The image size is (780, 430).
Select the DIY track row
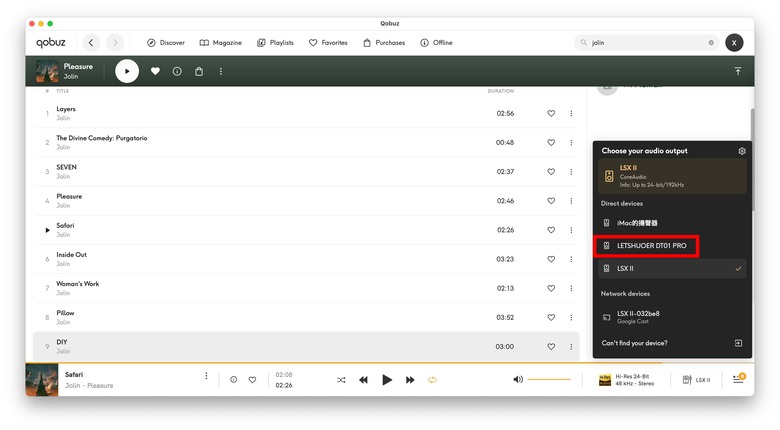pyautogui.click(x=306, y=346)
